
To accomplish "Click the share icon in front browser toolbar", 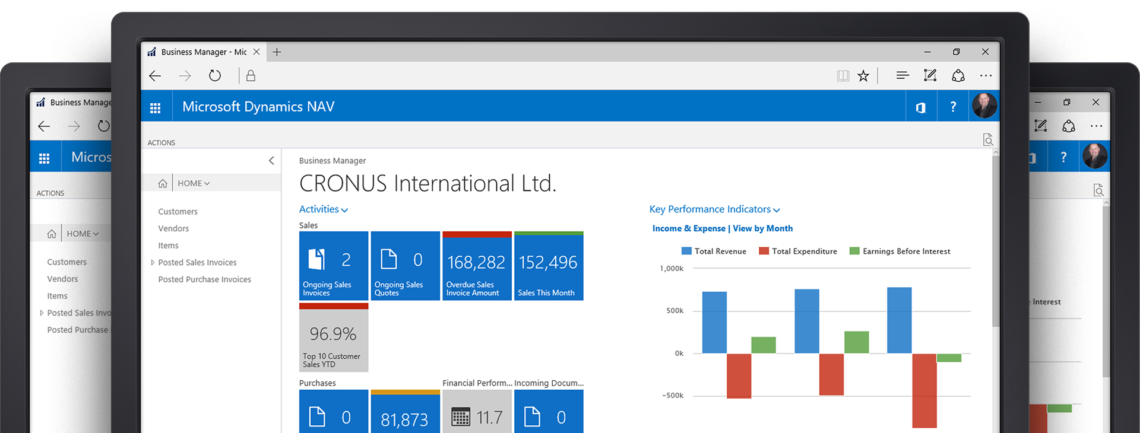I will point(958,76).
